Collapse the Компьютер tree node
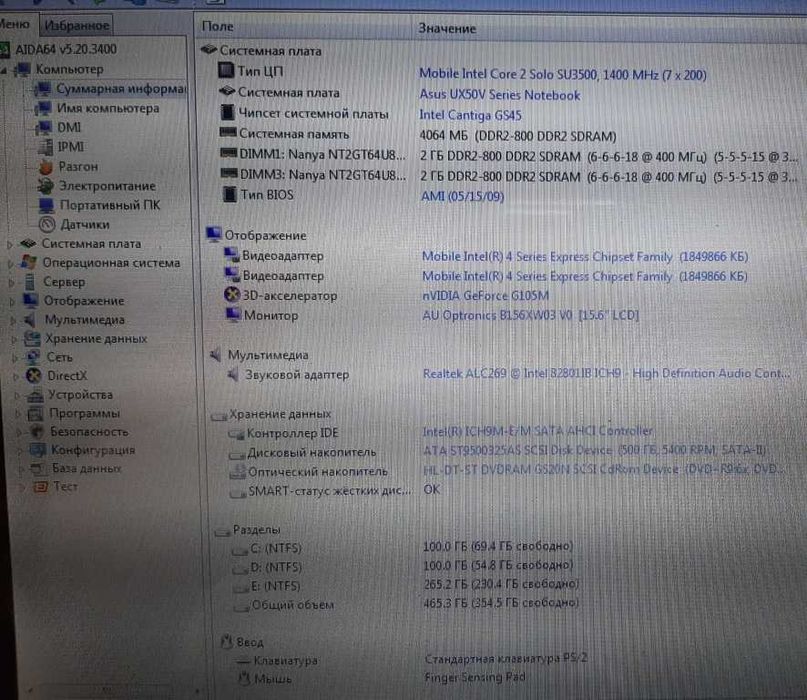 click(4, 70)
